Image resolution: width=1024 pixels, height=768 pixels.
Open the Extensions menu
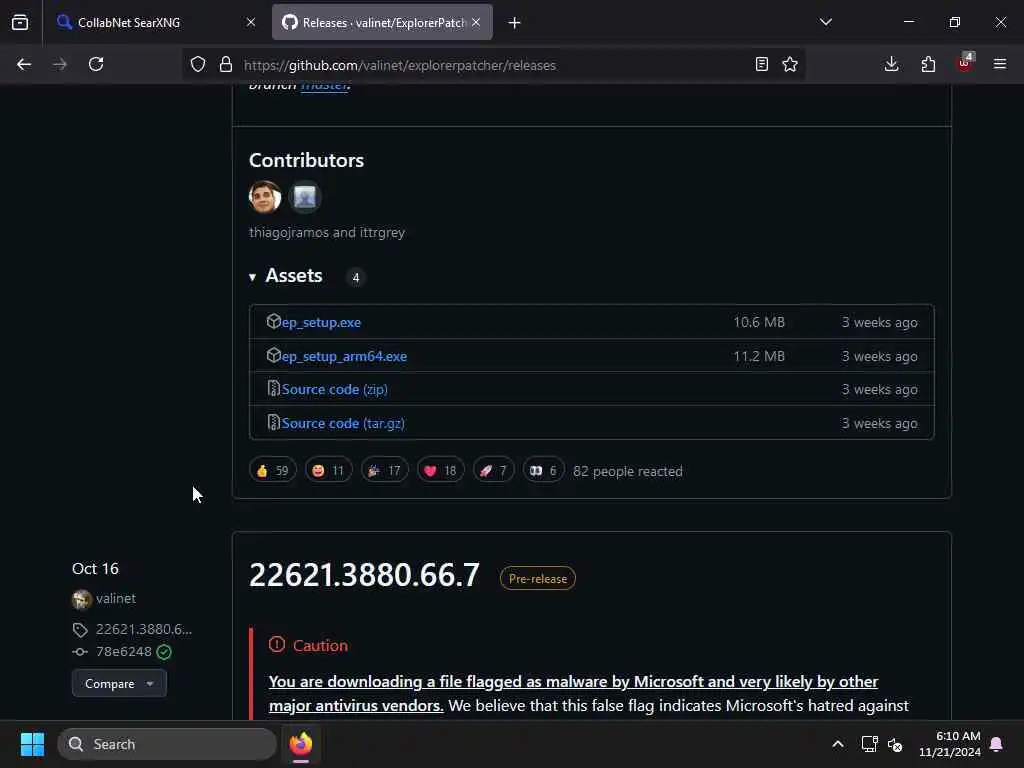pyautogui.click(x=928, y=65)
